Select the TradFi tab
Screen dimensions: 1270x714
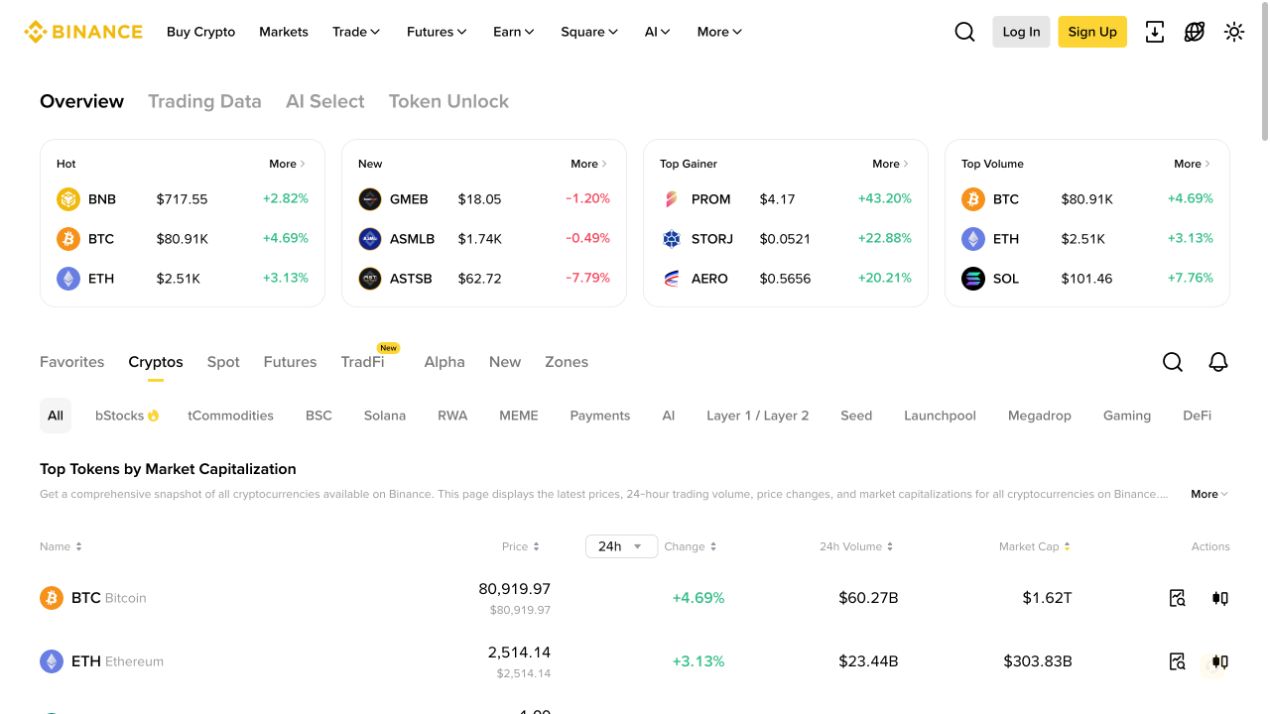tap(363, 362)
